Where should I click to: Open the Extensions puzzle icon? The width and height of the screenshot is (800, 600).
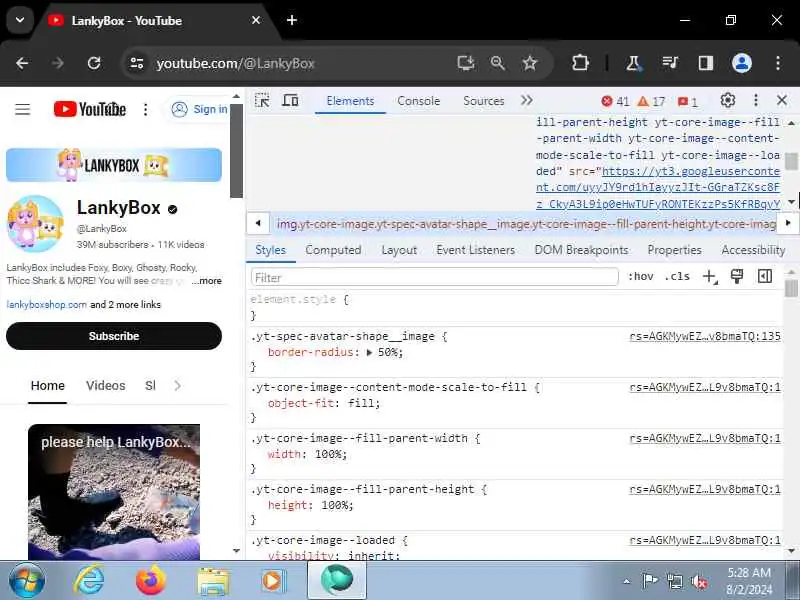pyautogui.click(x=580, y=63)
